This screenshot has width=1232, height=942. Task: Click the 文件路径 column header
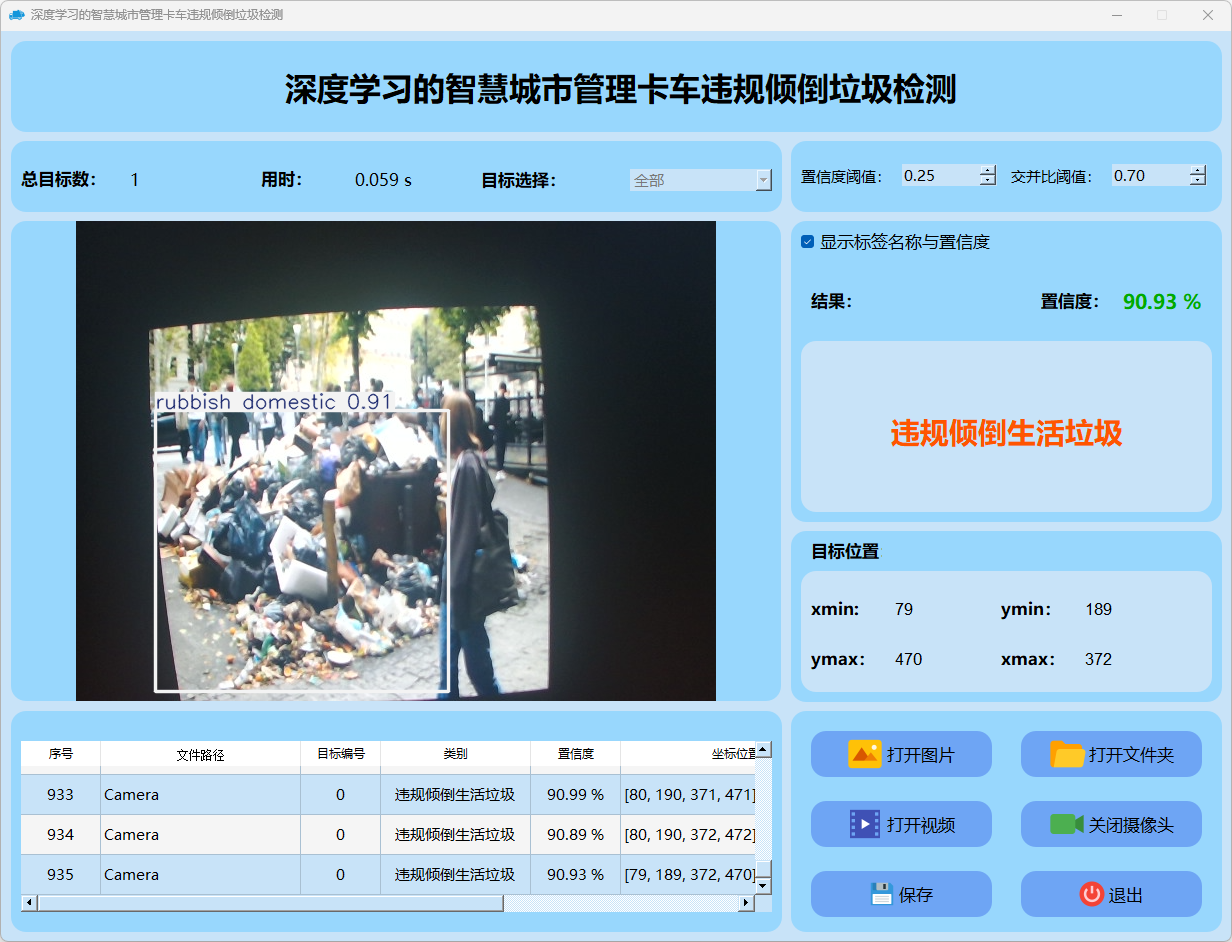coord(200,754)
